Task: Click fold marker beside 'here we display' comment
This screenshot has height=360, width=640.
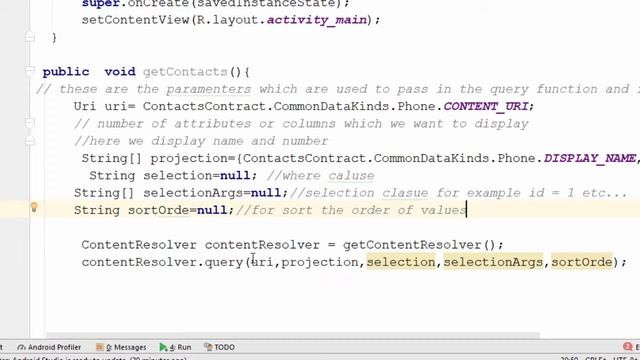Action: click(29, 141)
